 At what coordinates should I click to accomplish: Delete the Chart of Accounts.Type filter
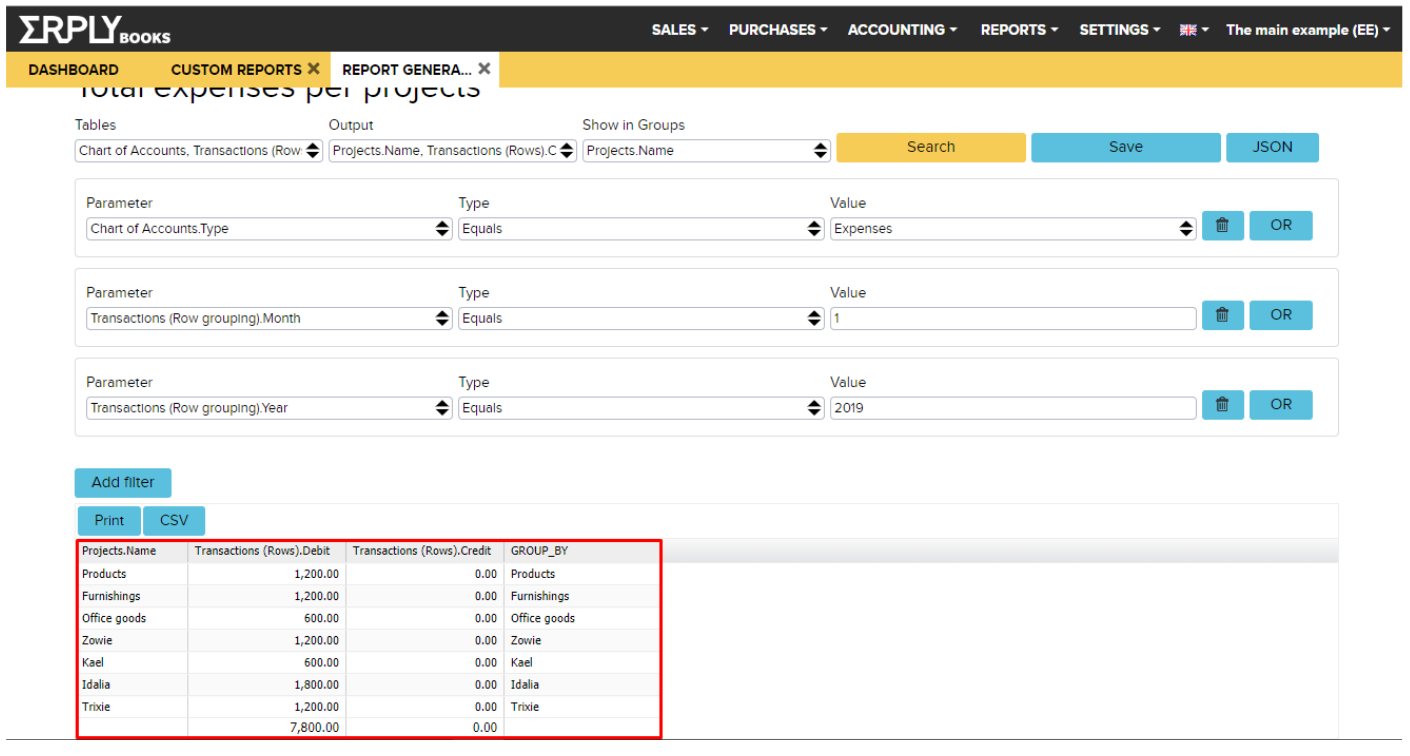(1222, 225)
